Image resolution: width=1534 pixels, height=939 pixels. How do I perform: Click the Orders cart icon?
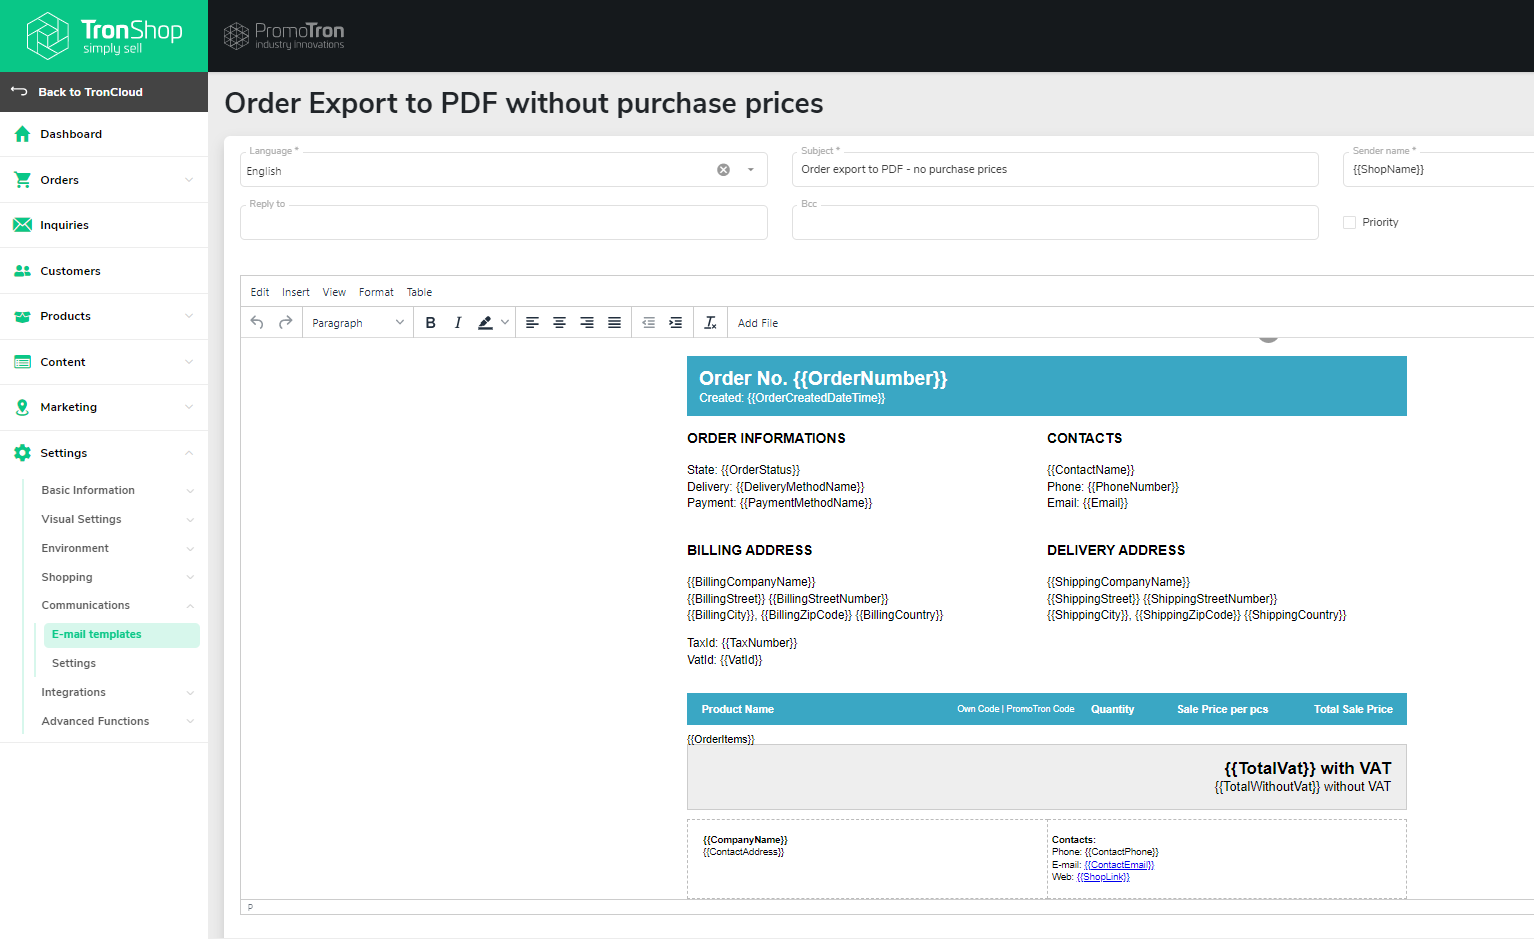point(22,180)
